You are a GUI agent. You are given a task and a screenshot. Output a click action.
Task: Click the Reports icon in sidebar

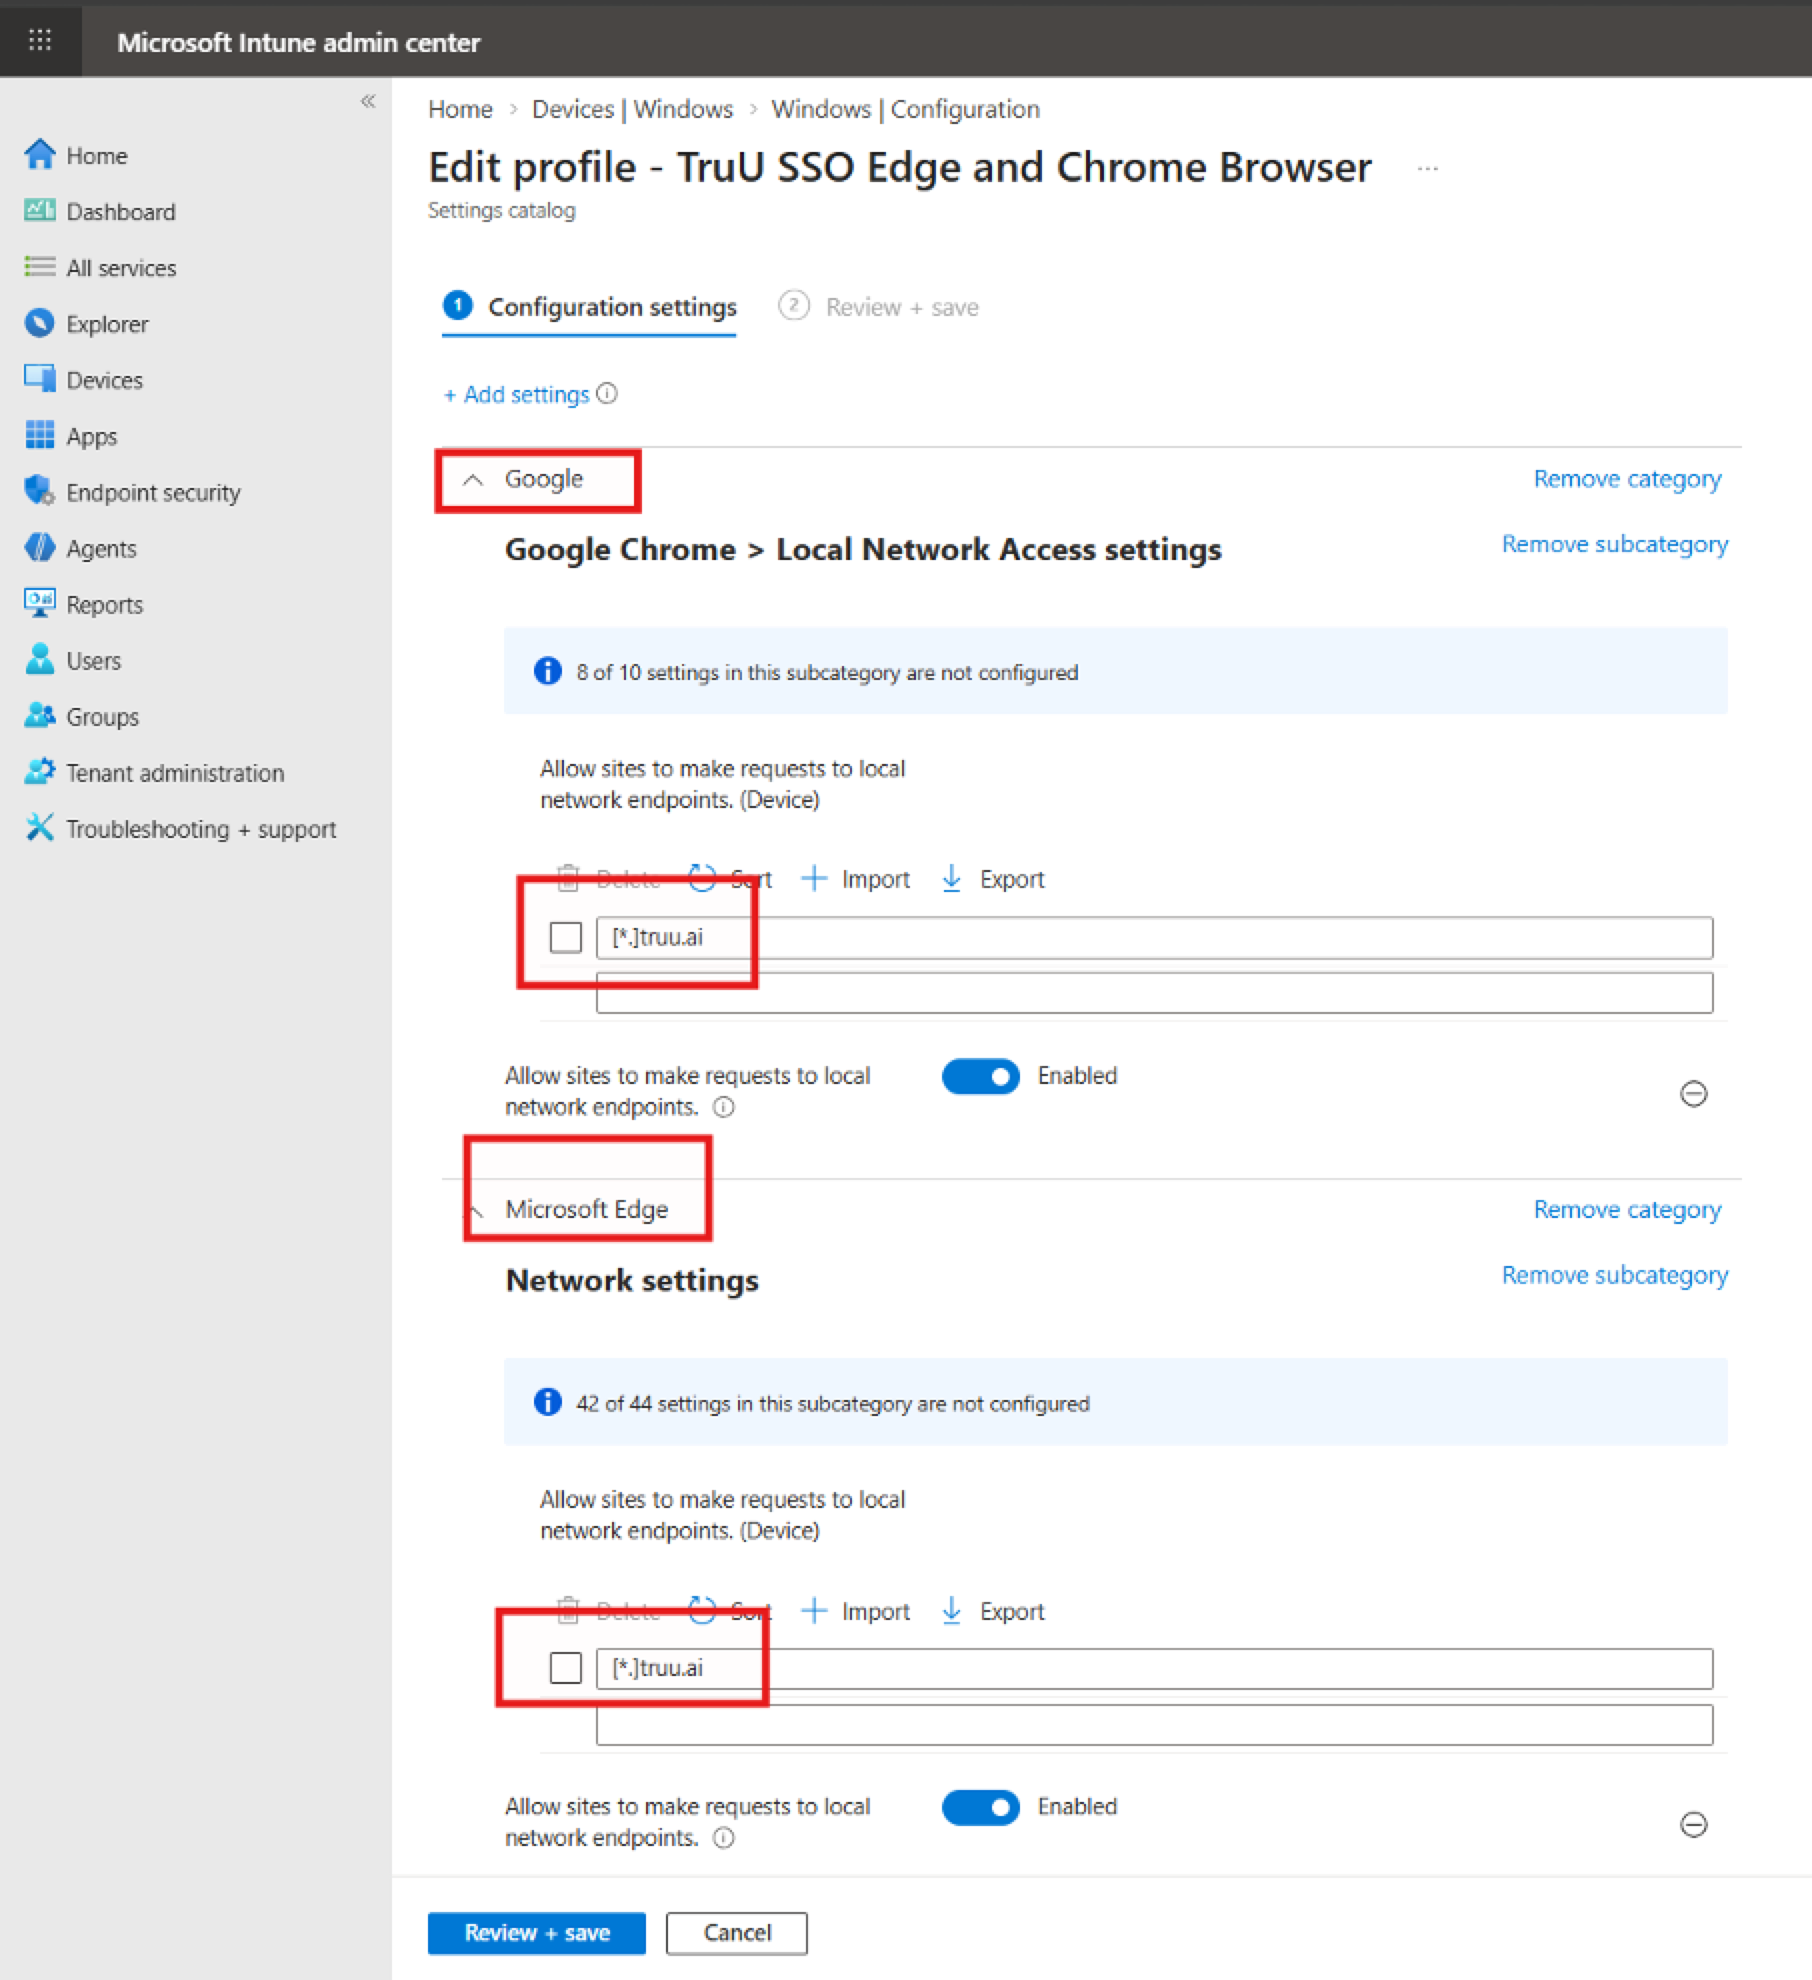tap(40, 603)
